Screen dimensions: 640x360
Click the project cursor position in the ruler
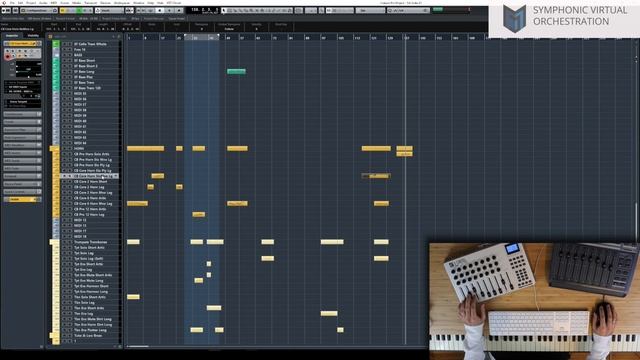coord(405,38)
